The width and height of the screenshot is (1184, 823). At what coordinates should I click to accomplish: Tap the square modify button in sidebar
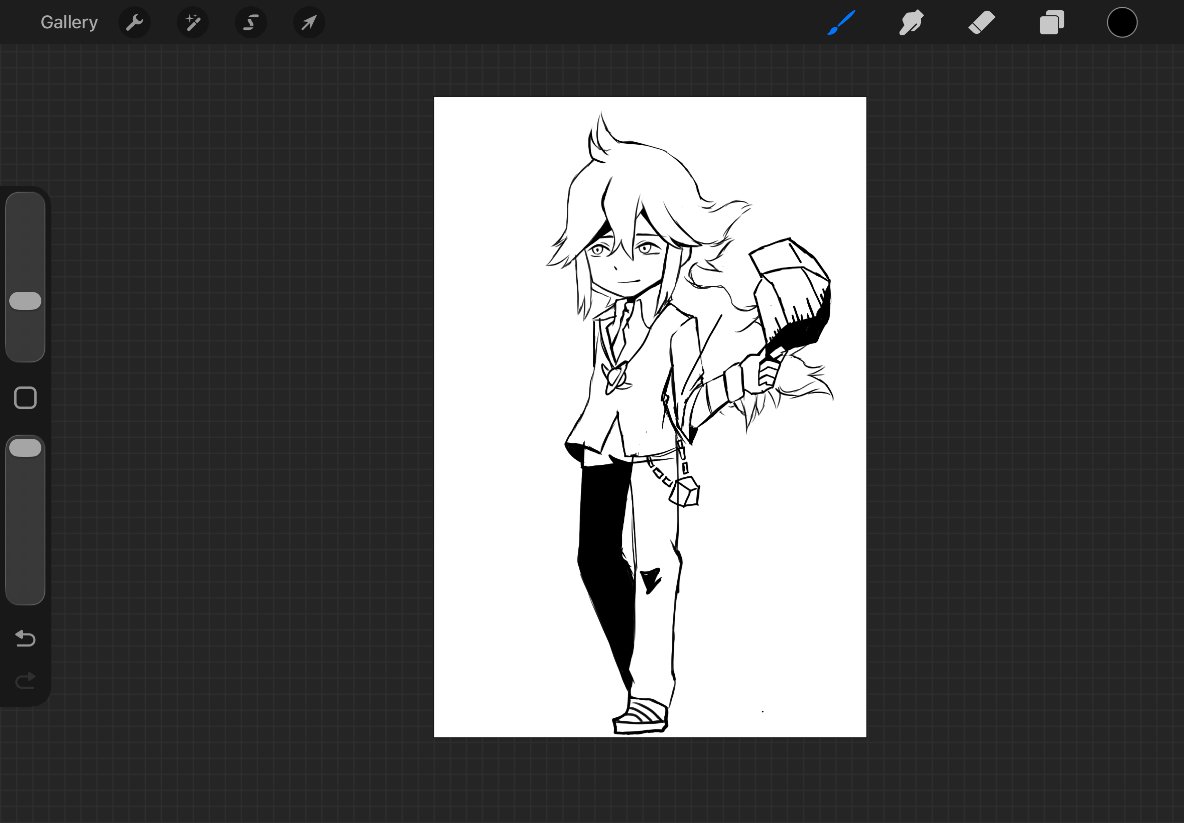point(25,398)
